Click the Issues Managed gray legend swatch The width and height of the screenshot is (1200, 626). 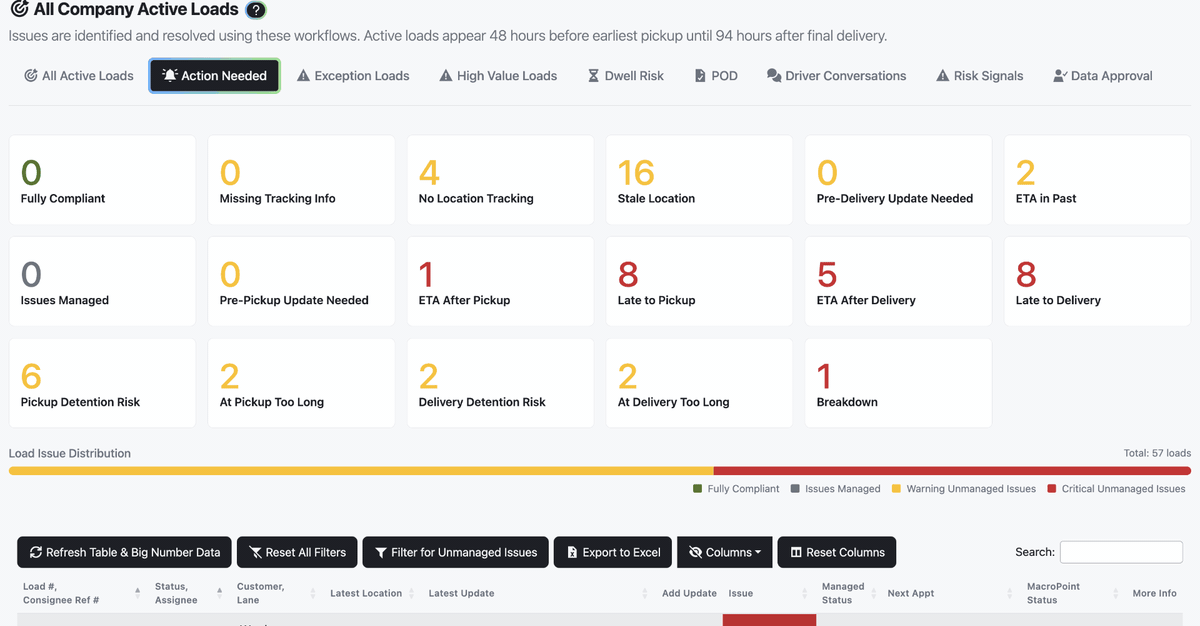click(795, 489)
